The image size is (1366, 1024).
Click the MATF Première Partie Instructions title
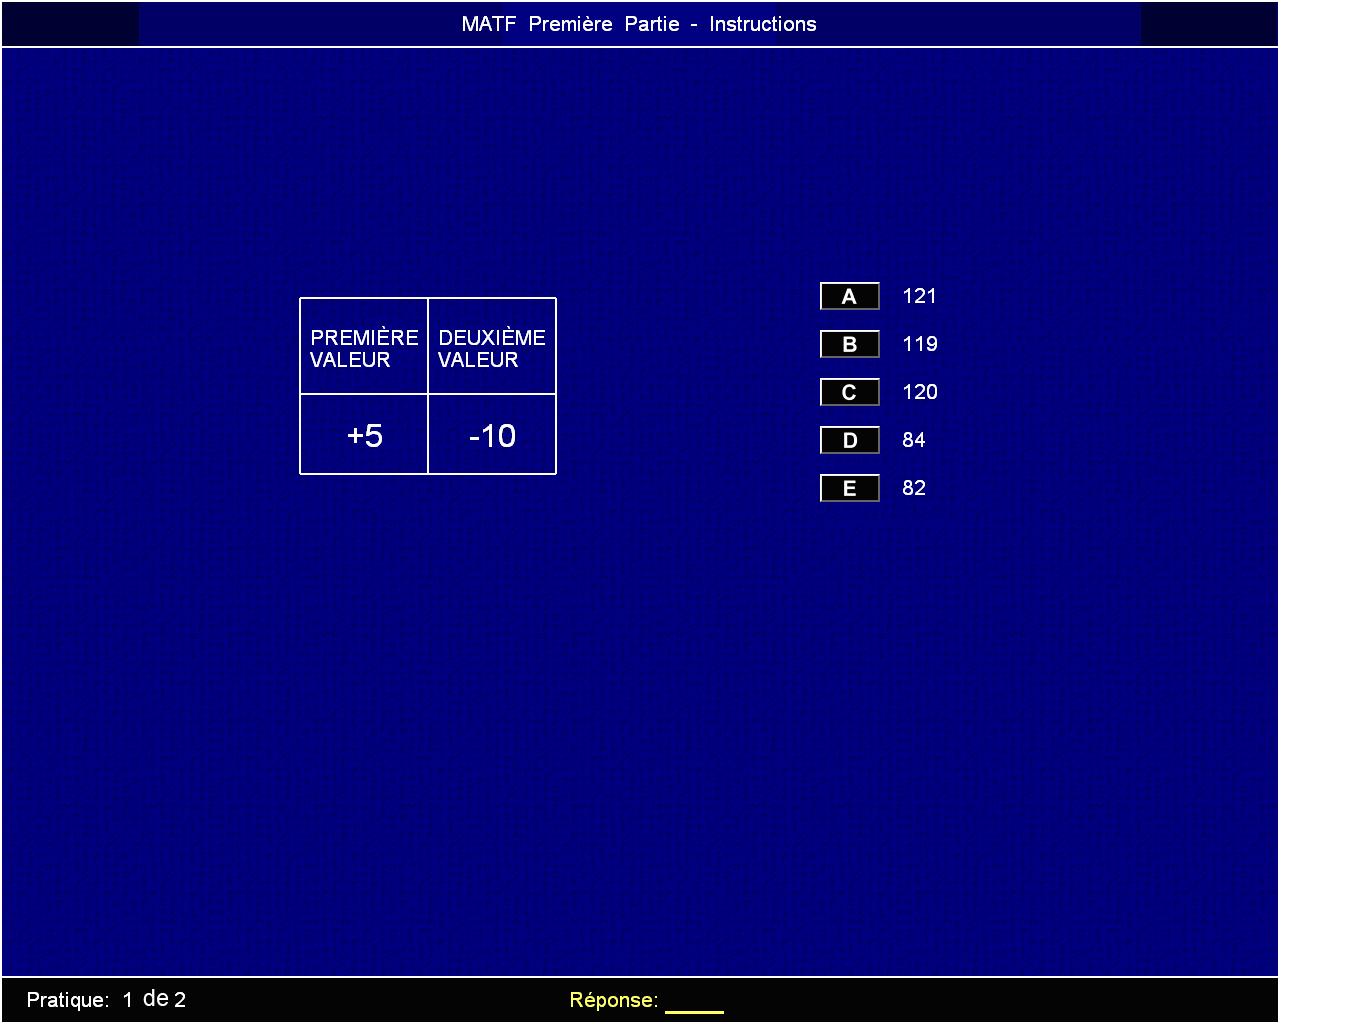639,24
